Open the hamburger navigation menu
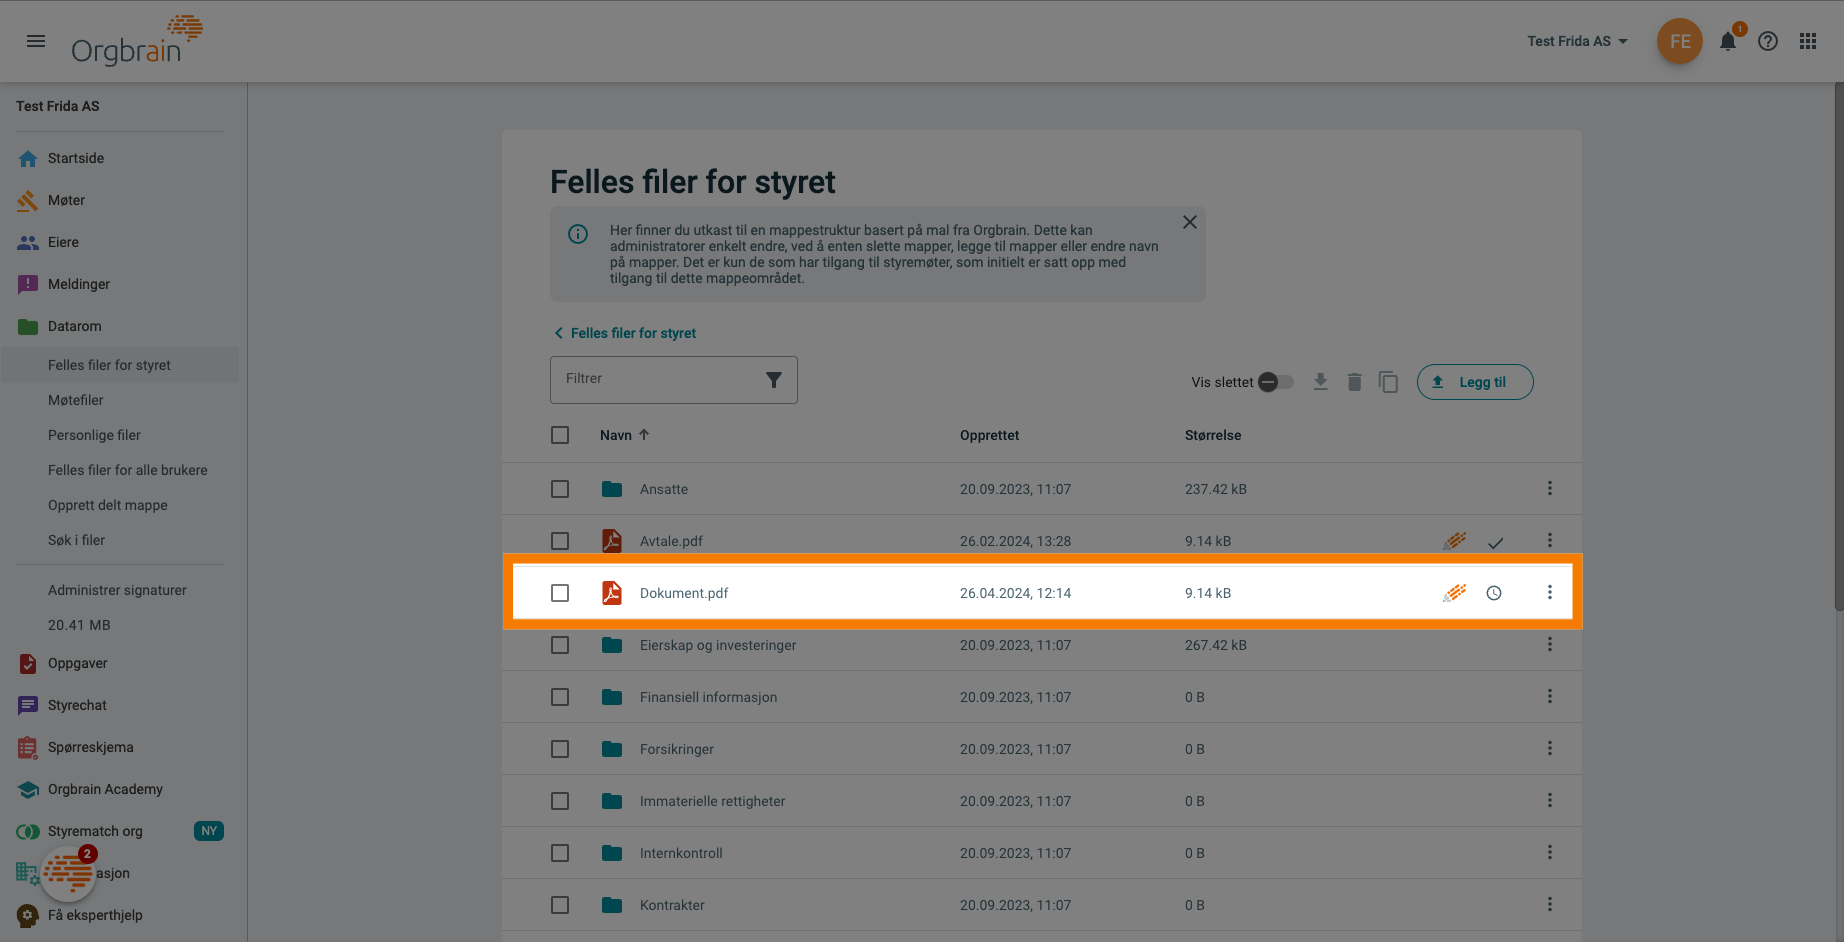The height and width of the screenshot is (942, 1844). pyautogui.click(x=36, y=41)
